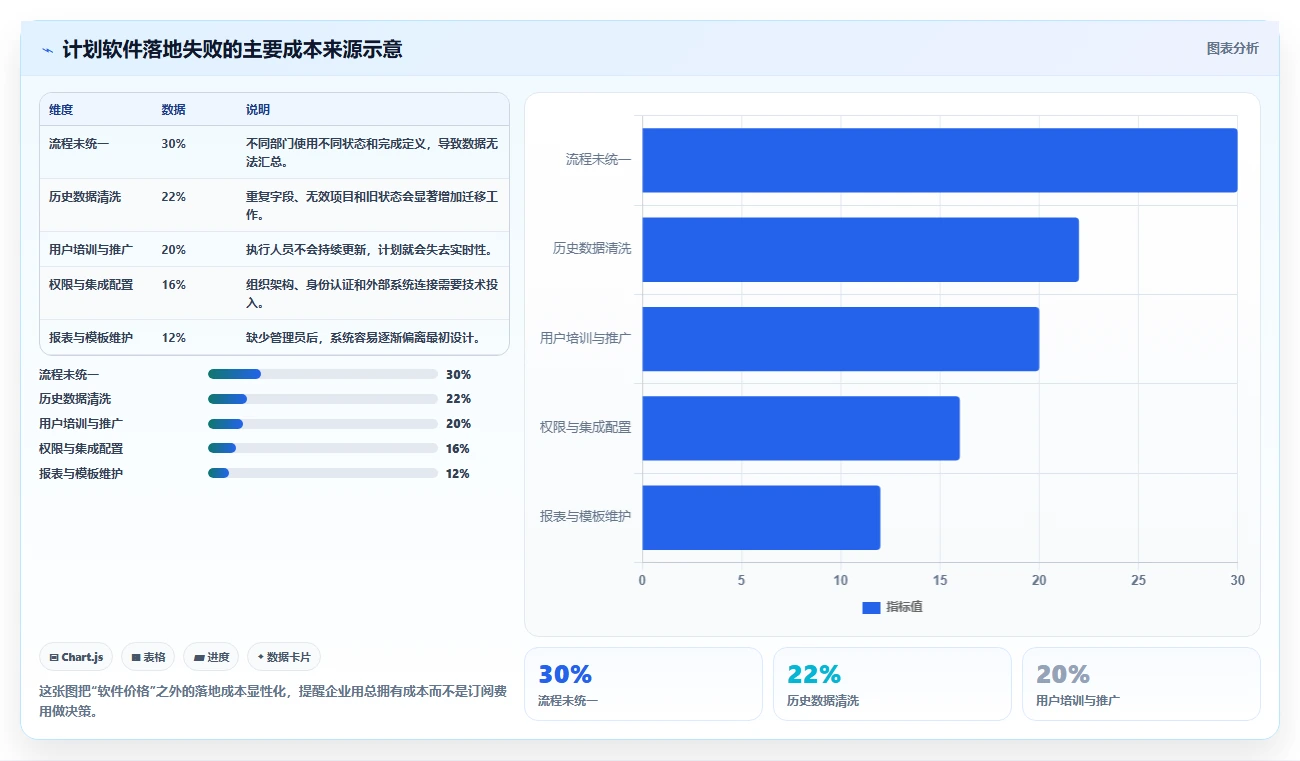Toggle the 指标值 legend swatch
Viewport: 1300px width, 761px height.
click(871, 608)
